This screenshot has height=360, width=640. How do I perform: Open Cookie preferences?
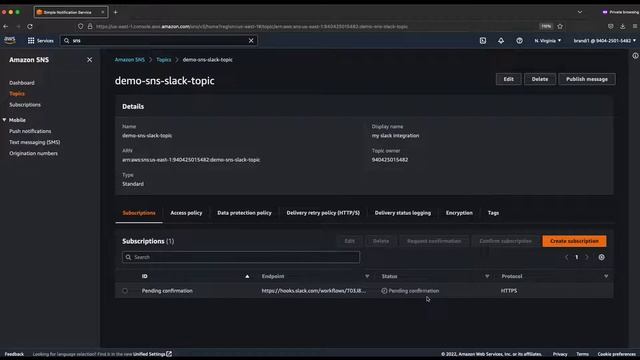(x=617, y=354)
